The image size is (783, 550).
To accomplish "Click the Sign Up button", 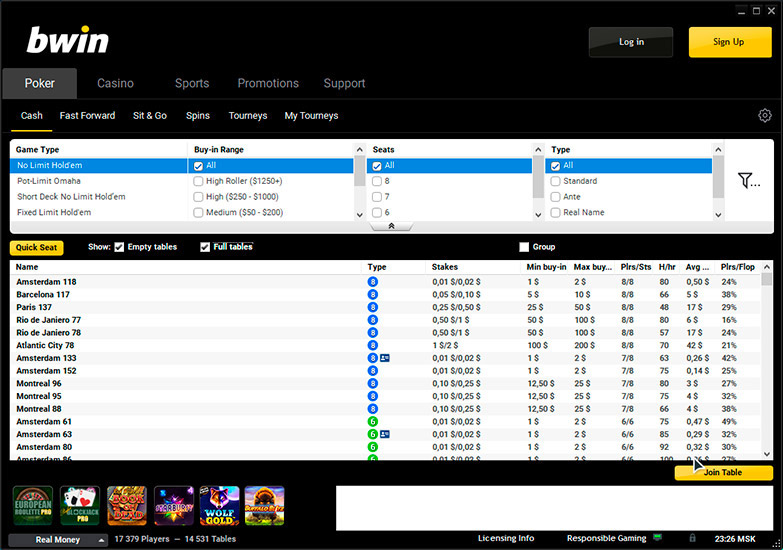I will pos(730,42).
